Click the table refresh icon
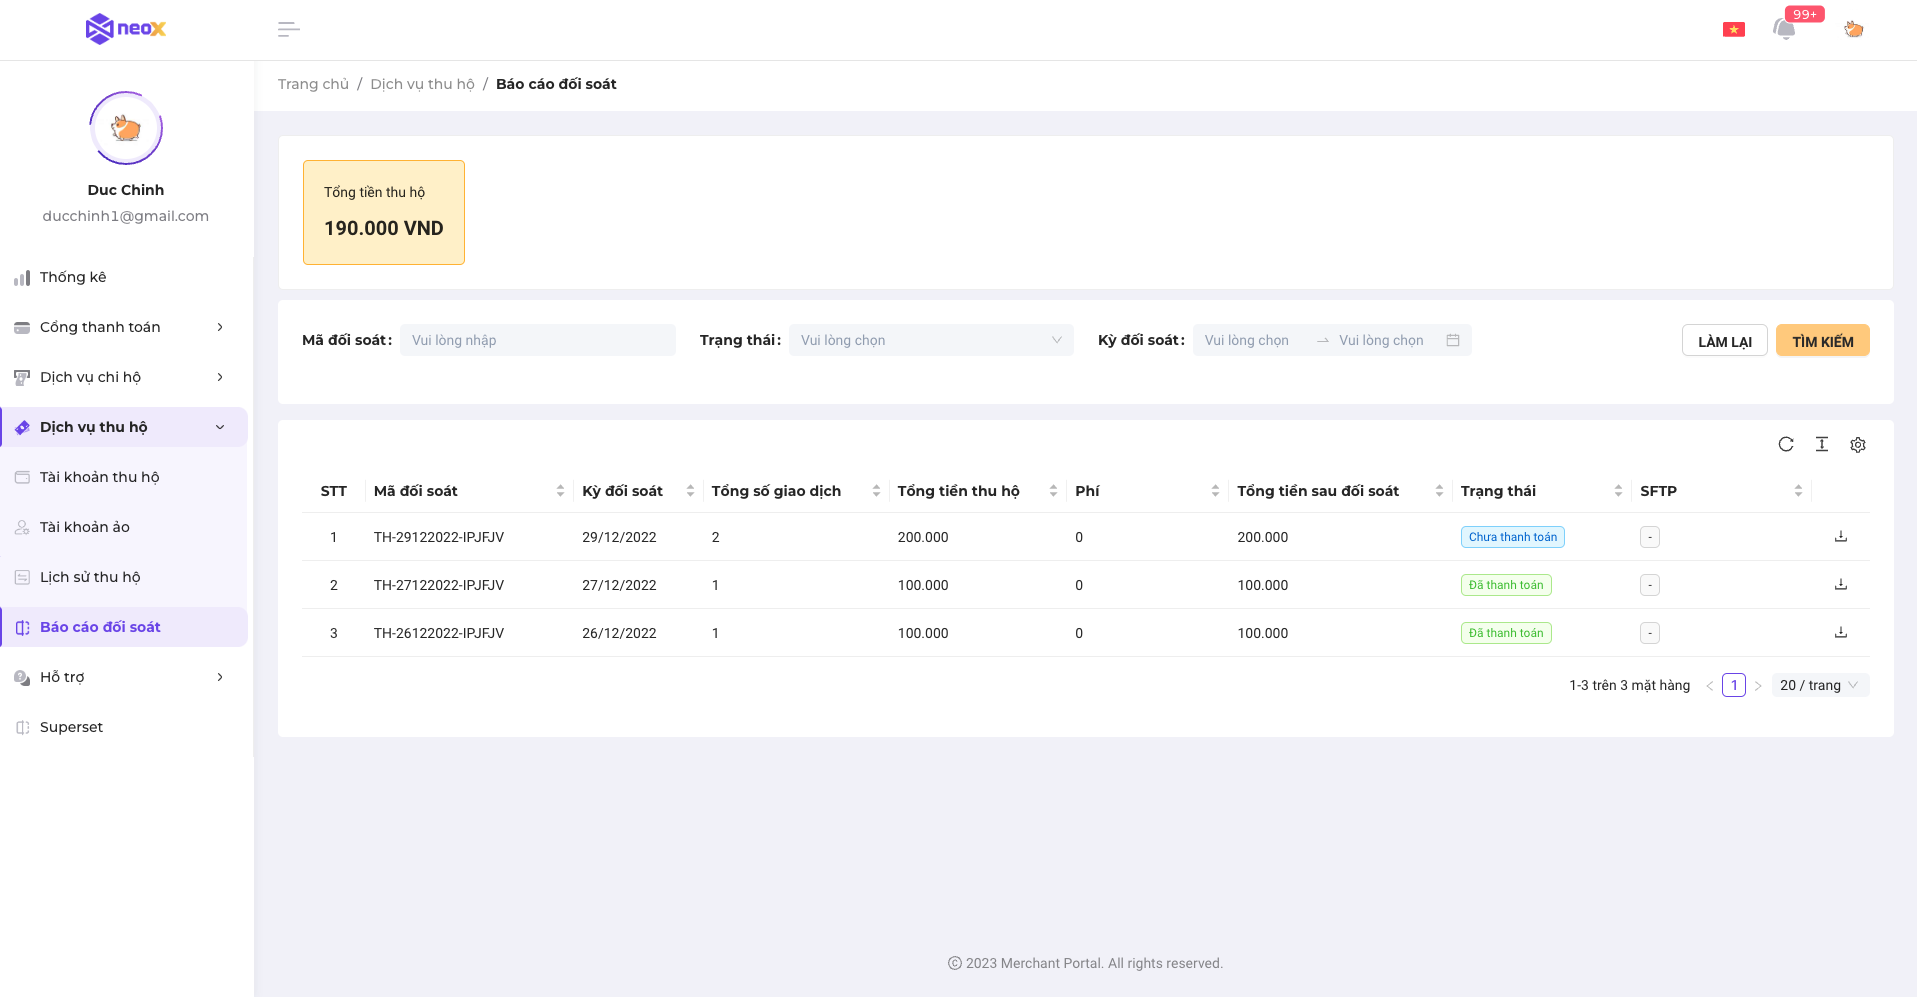The height and width of the screenshot is (997, 1917). click(x=1785, y=444)
